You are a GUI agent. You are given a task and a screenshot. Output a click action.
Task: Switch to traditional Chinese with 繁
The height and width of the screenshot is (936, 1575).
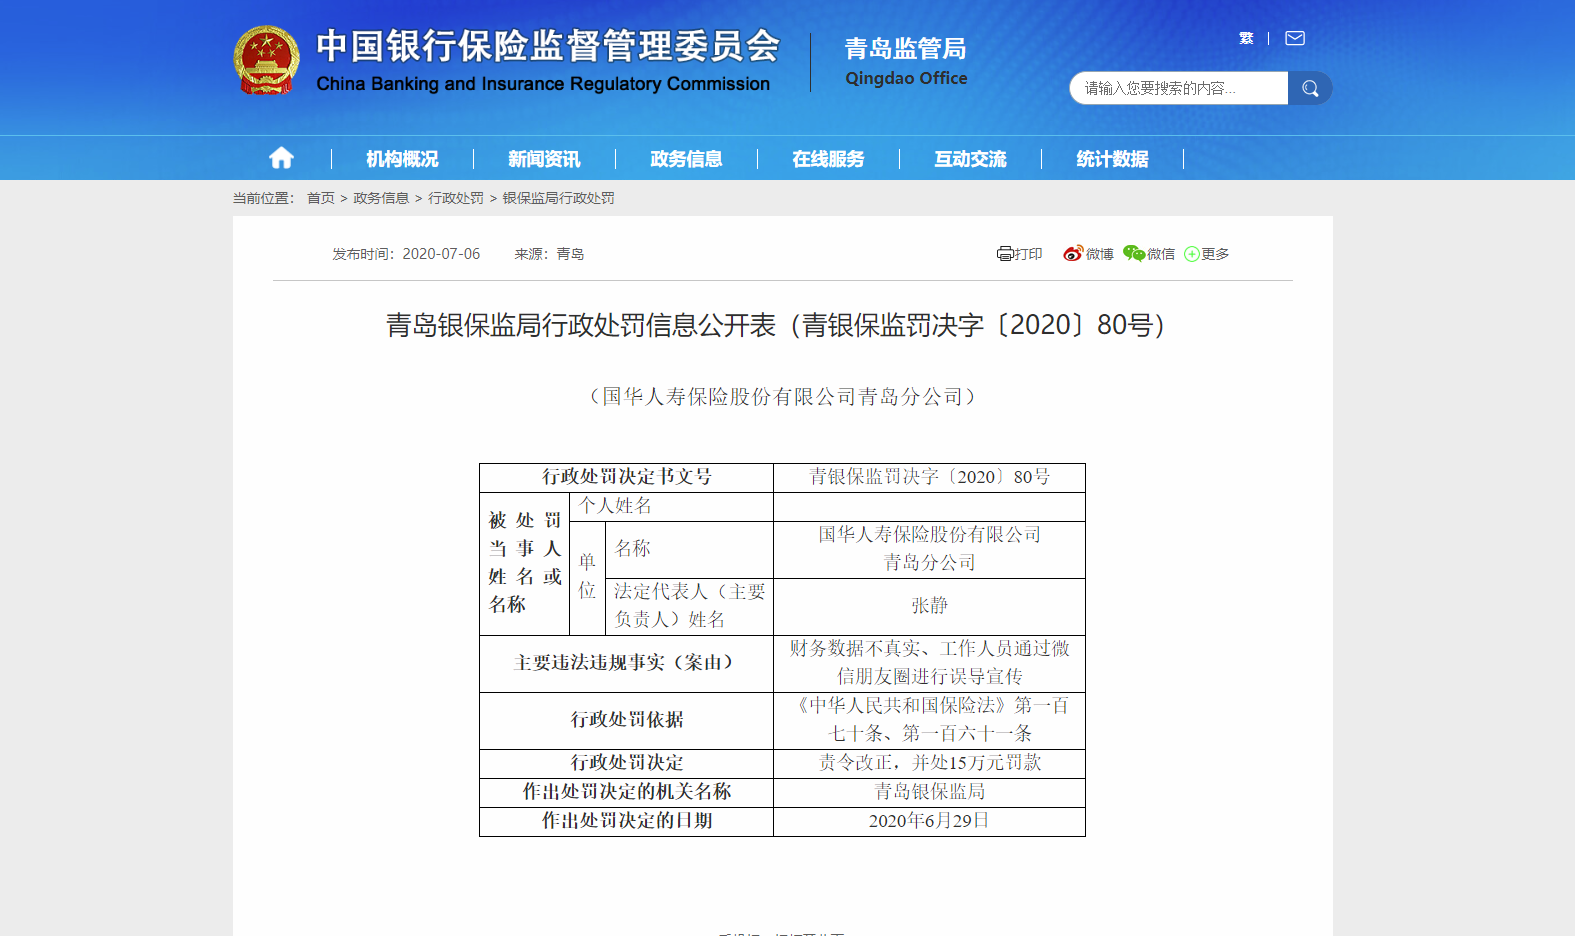[x=1246, y=38]
